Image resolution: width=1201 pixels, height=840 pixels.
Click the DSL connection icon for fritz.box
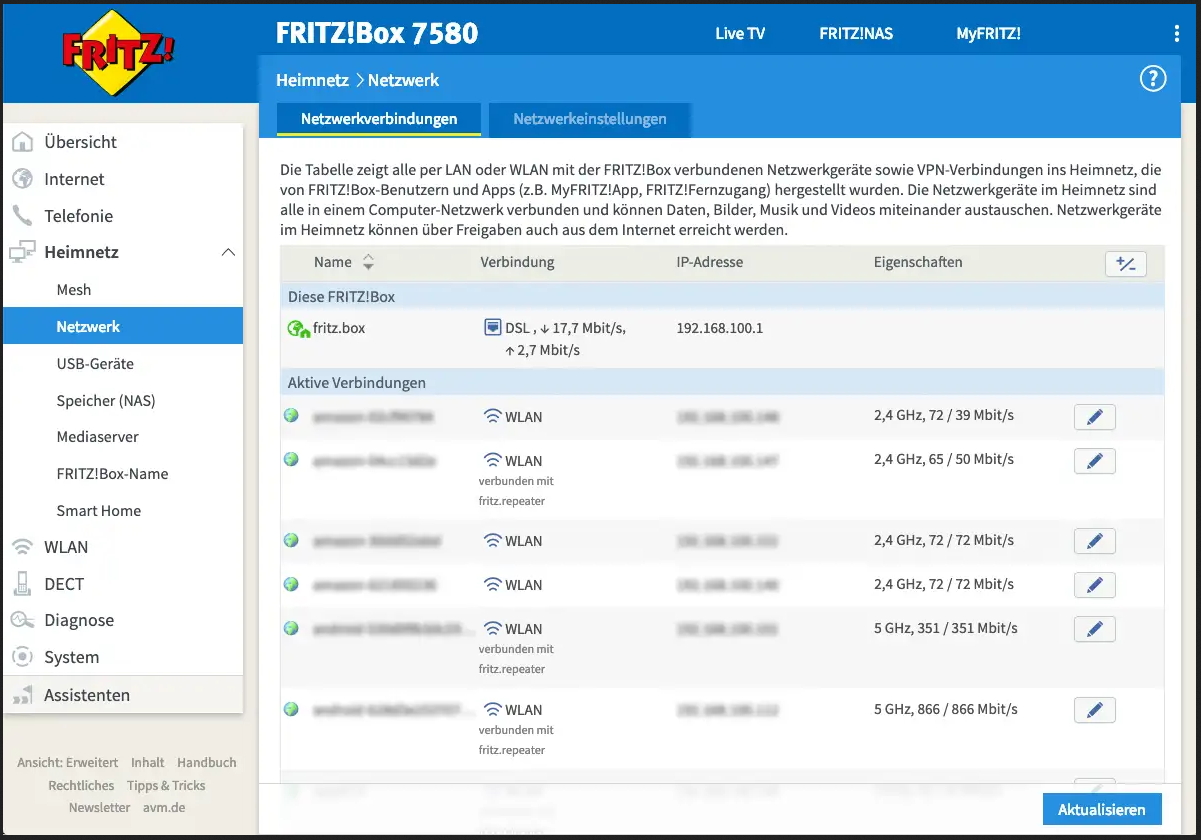click(x=491, y=327)
